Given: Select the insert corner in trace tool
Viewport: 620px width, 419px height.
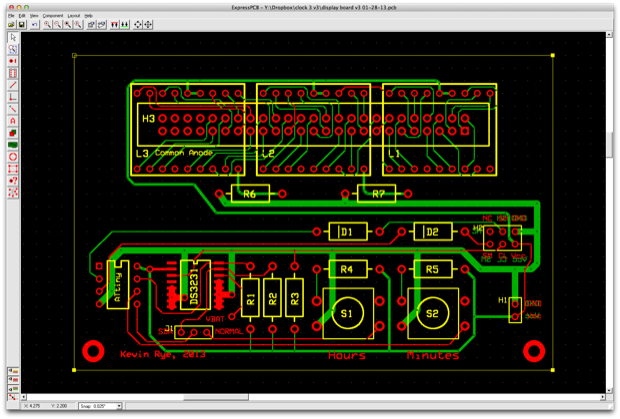Looking at the screenshot, I should point(13,97).
